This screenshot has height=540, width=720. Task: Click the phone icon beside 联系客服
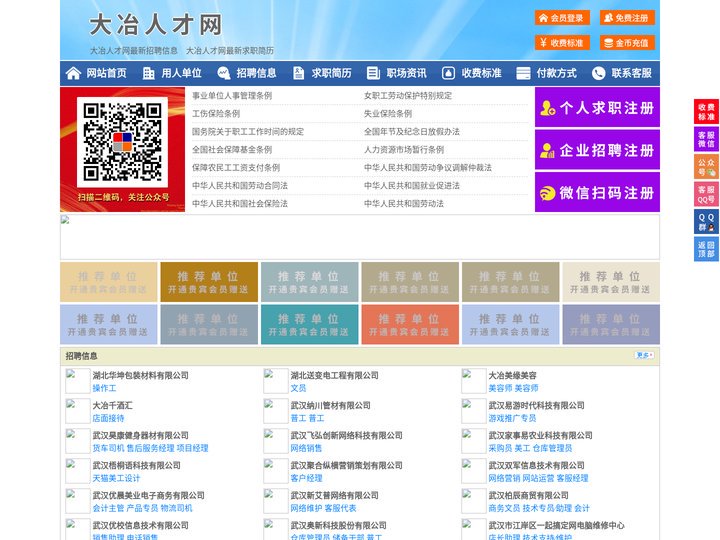pos(598,73)
